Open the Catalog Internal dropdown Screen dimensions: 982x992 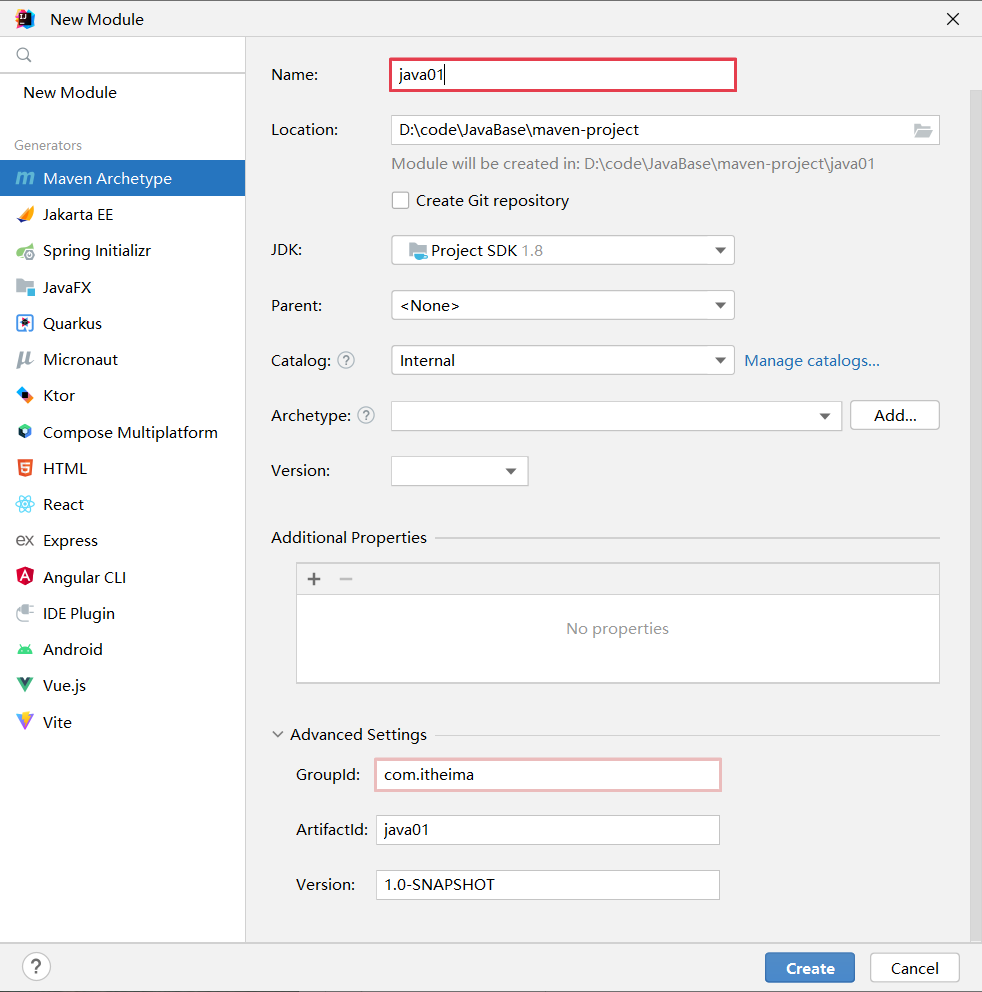(562, 360)
